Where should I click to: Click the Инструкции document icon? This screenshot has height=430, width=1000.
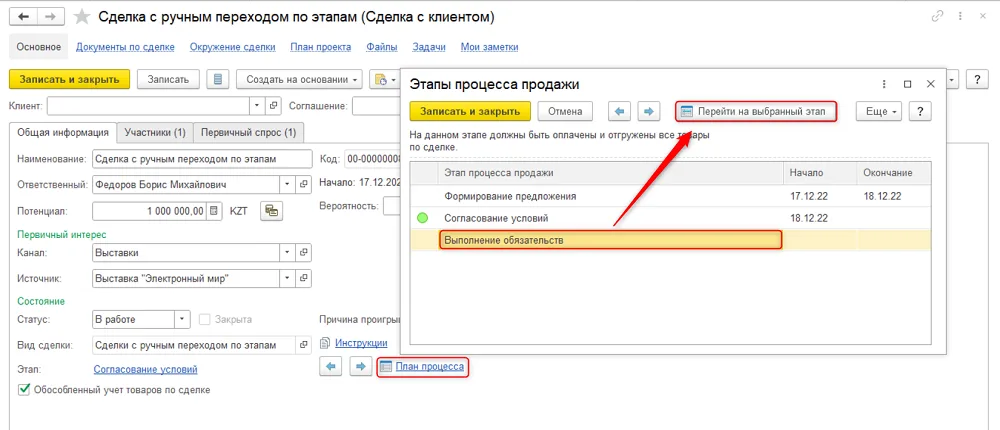click(326, 343)
